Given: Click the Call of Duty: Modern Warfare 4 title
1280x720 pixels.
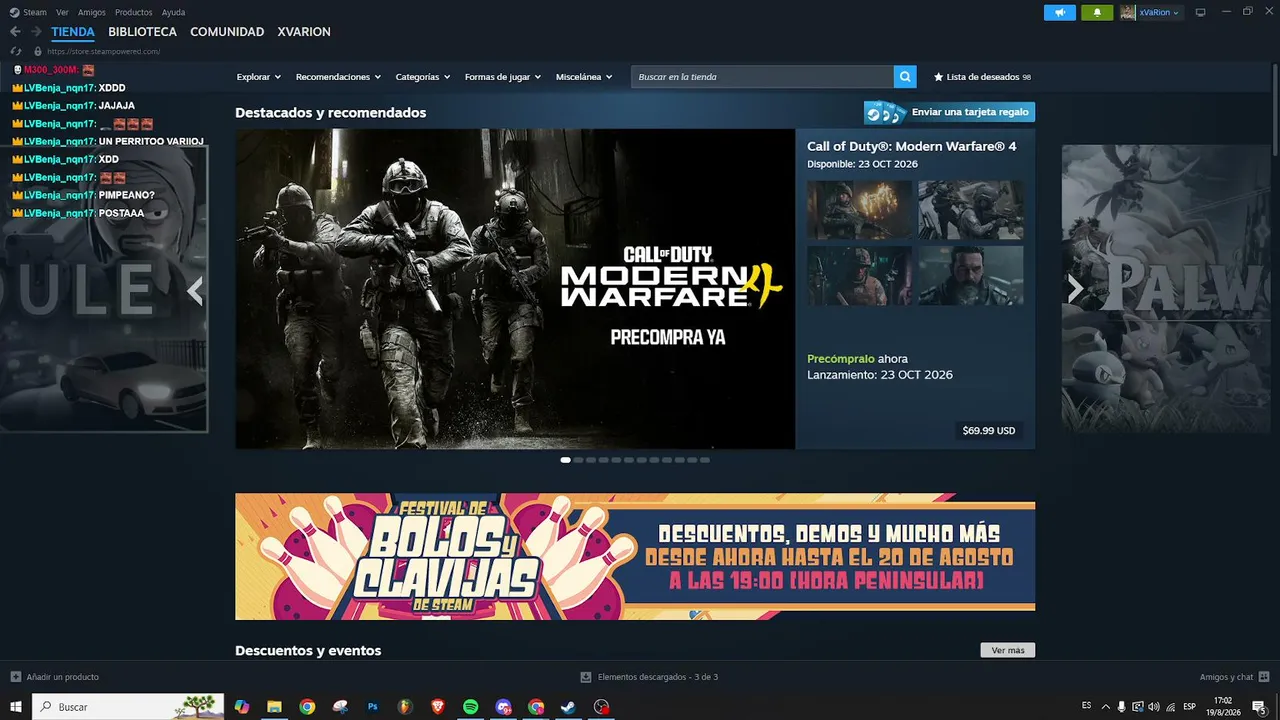Looking at the screenshot, I should coord(912,146).
